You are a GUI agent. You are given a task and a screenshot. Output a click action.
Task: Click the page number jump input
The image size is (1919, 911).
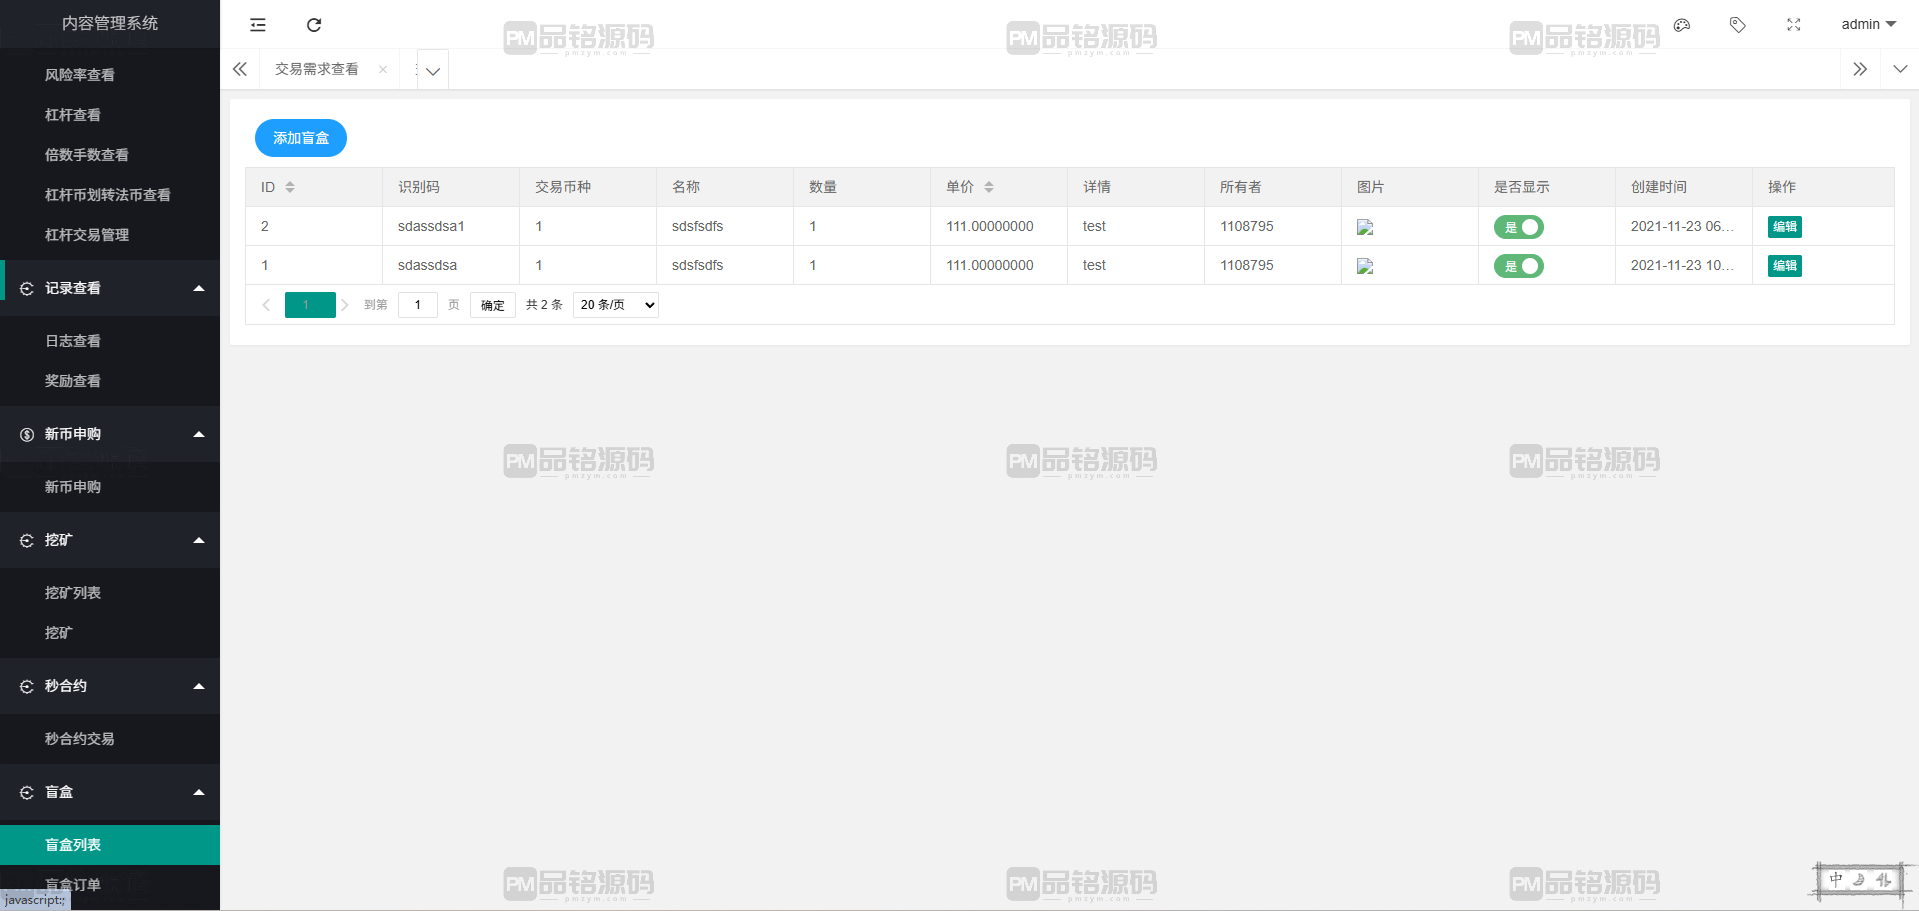418,305
